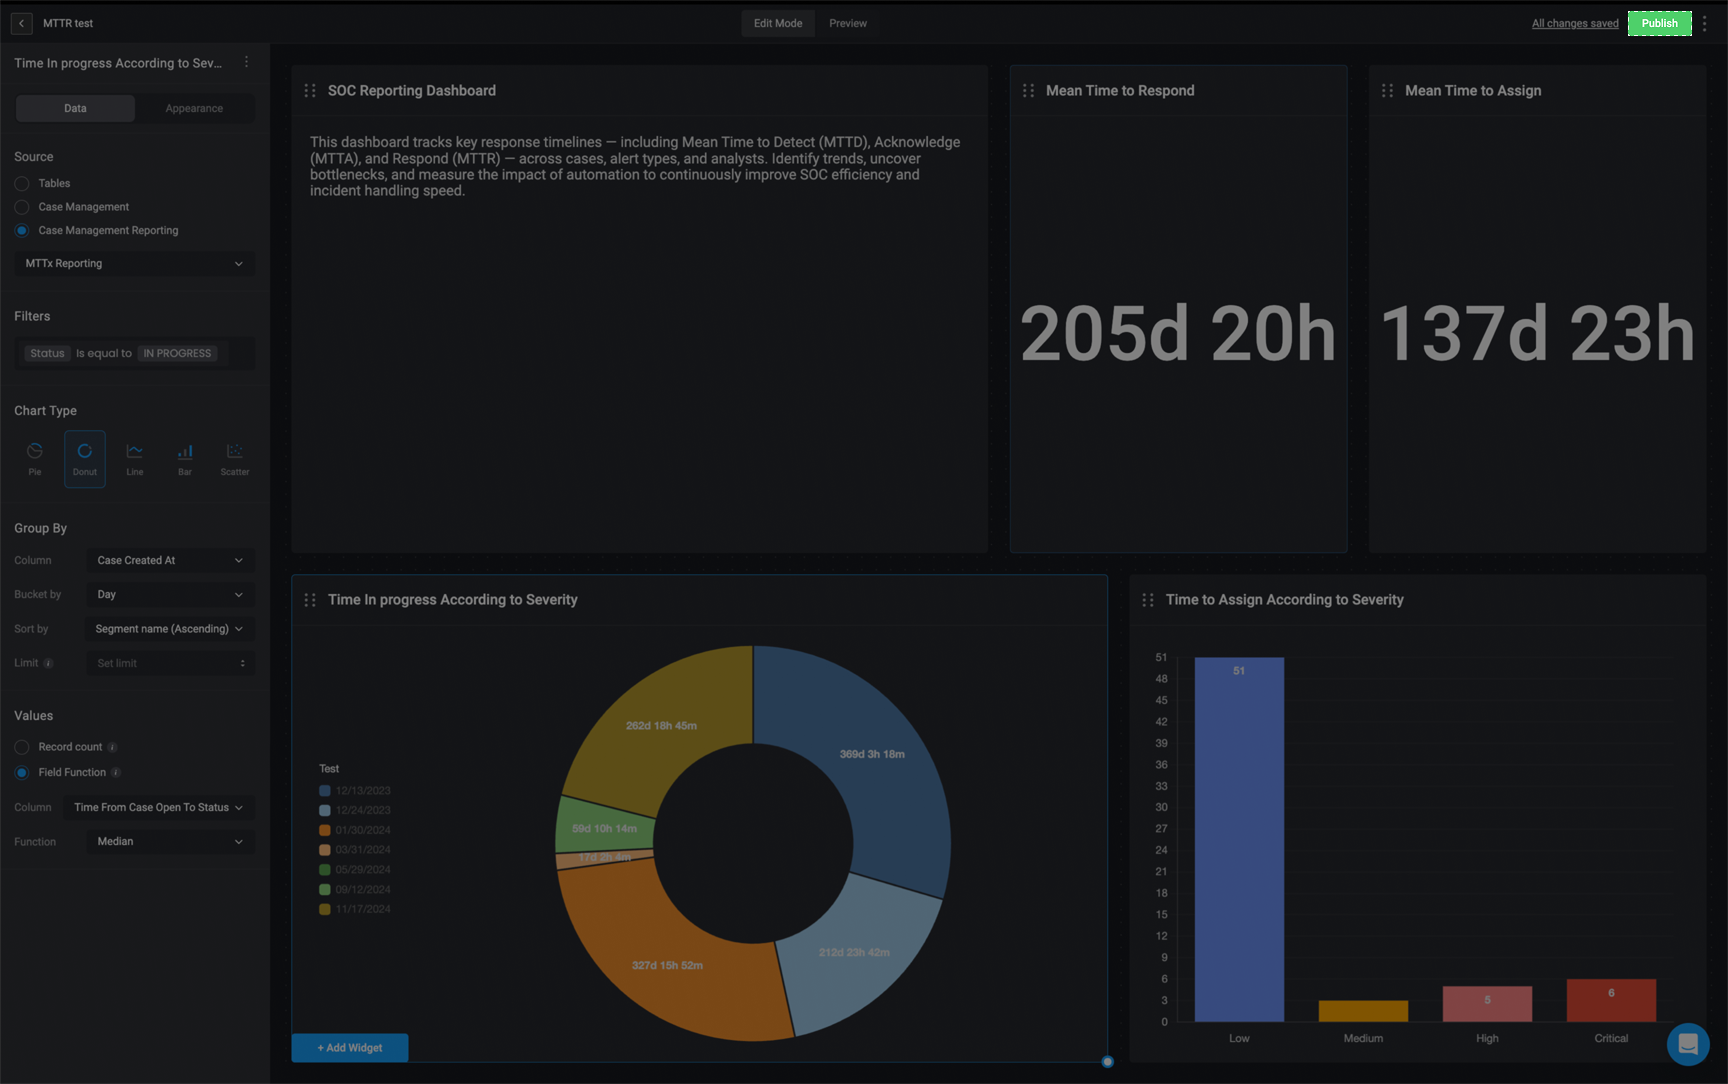Choose the Field Function value option

point(22,772)
